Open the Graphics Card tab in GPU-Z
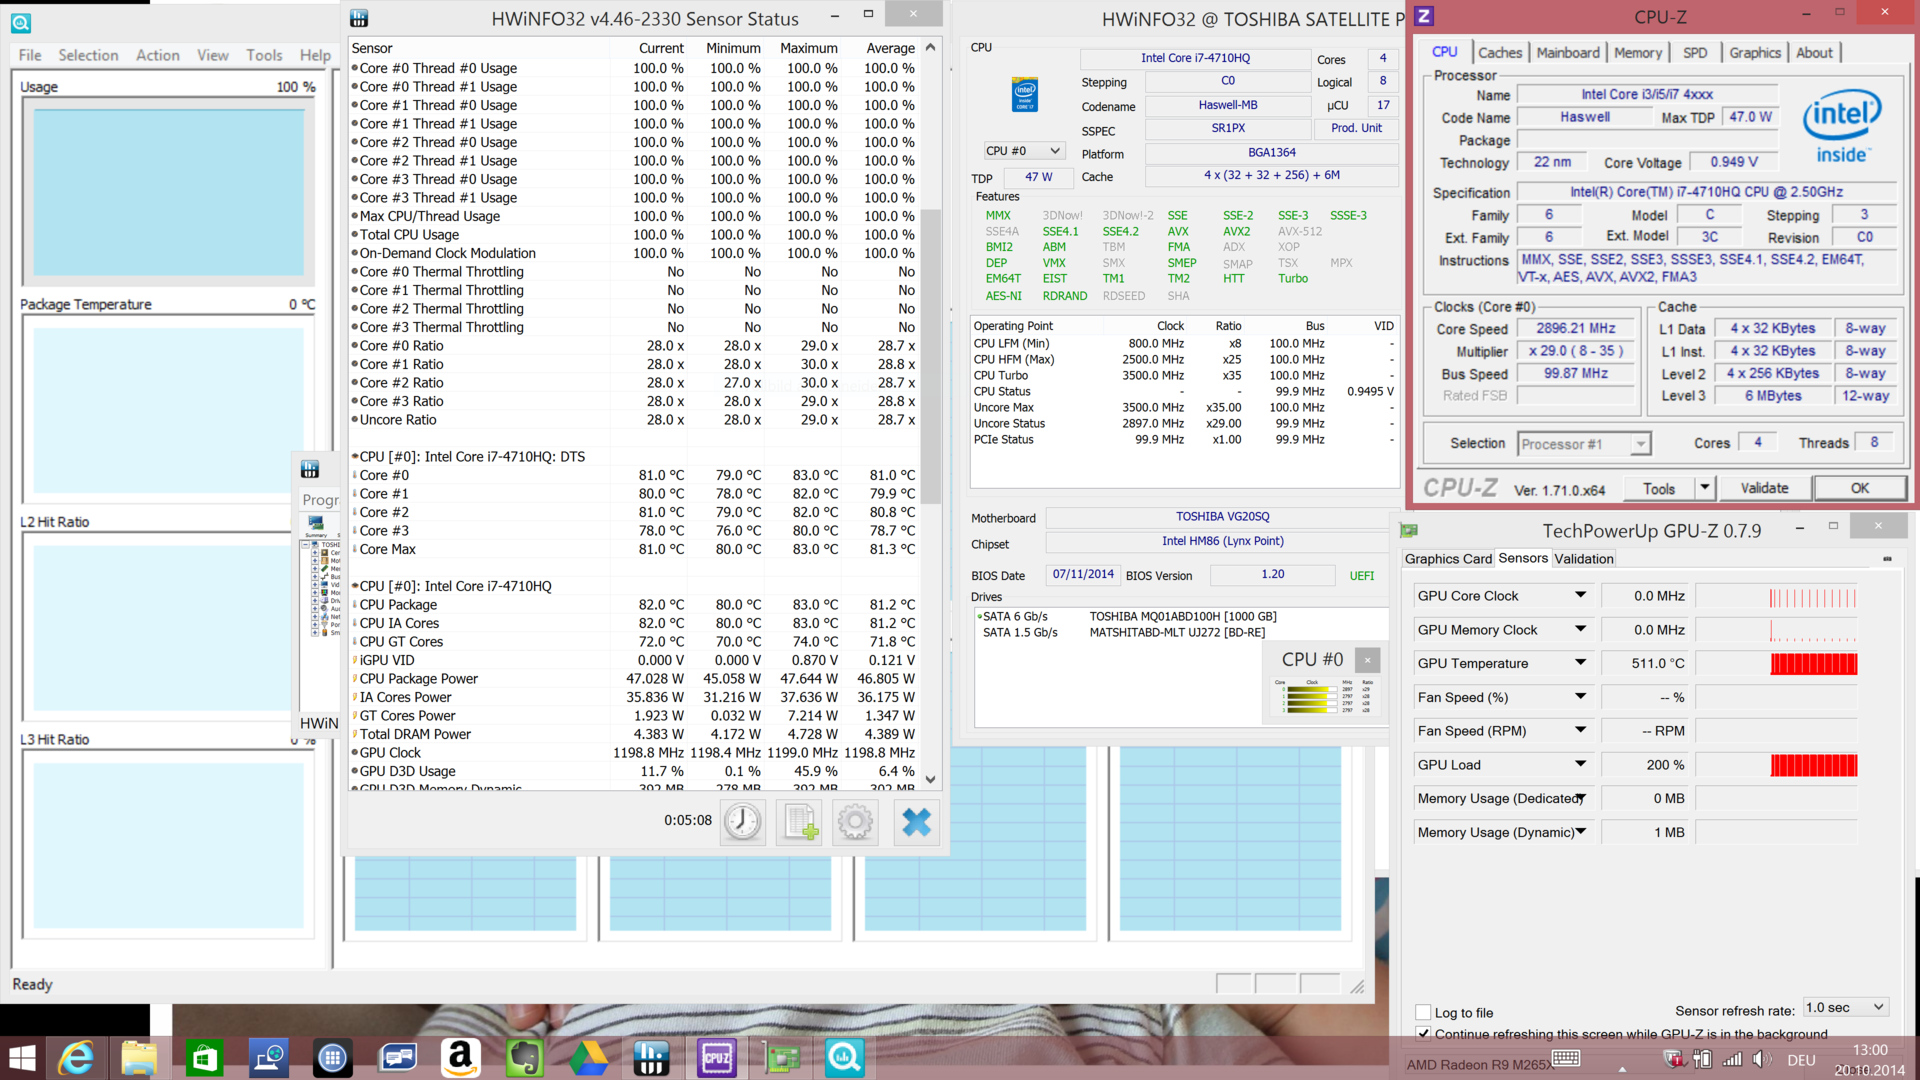1920x1080 pixels. tap(1447, 559)
